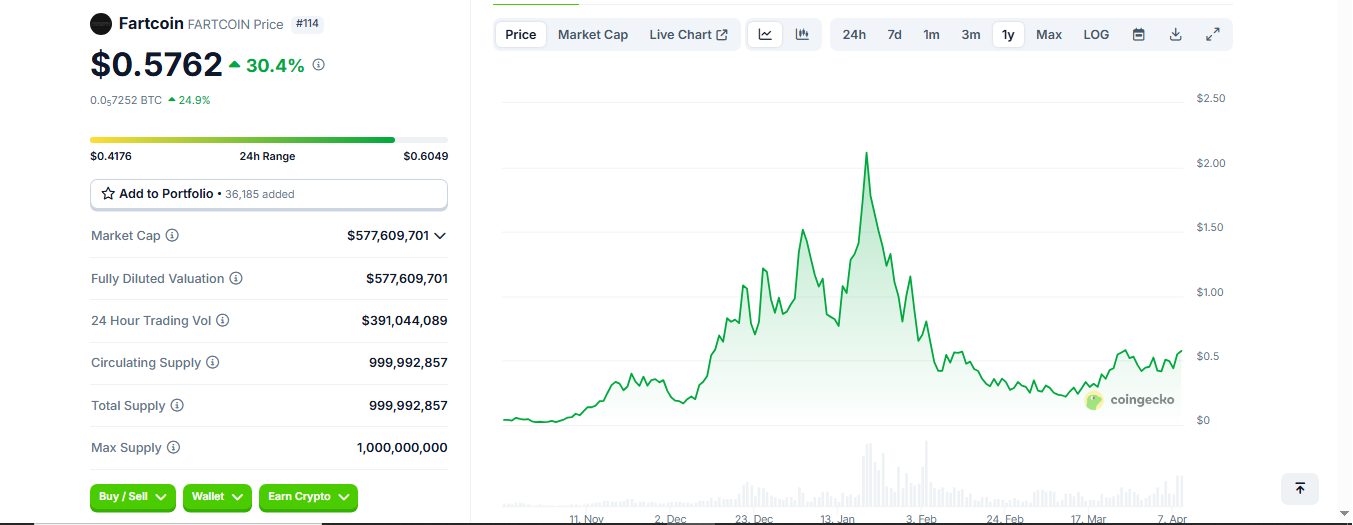Set chart range to 1y
This screenshot has height=525, width=1353.
point(1008,34)
